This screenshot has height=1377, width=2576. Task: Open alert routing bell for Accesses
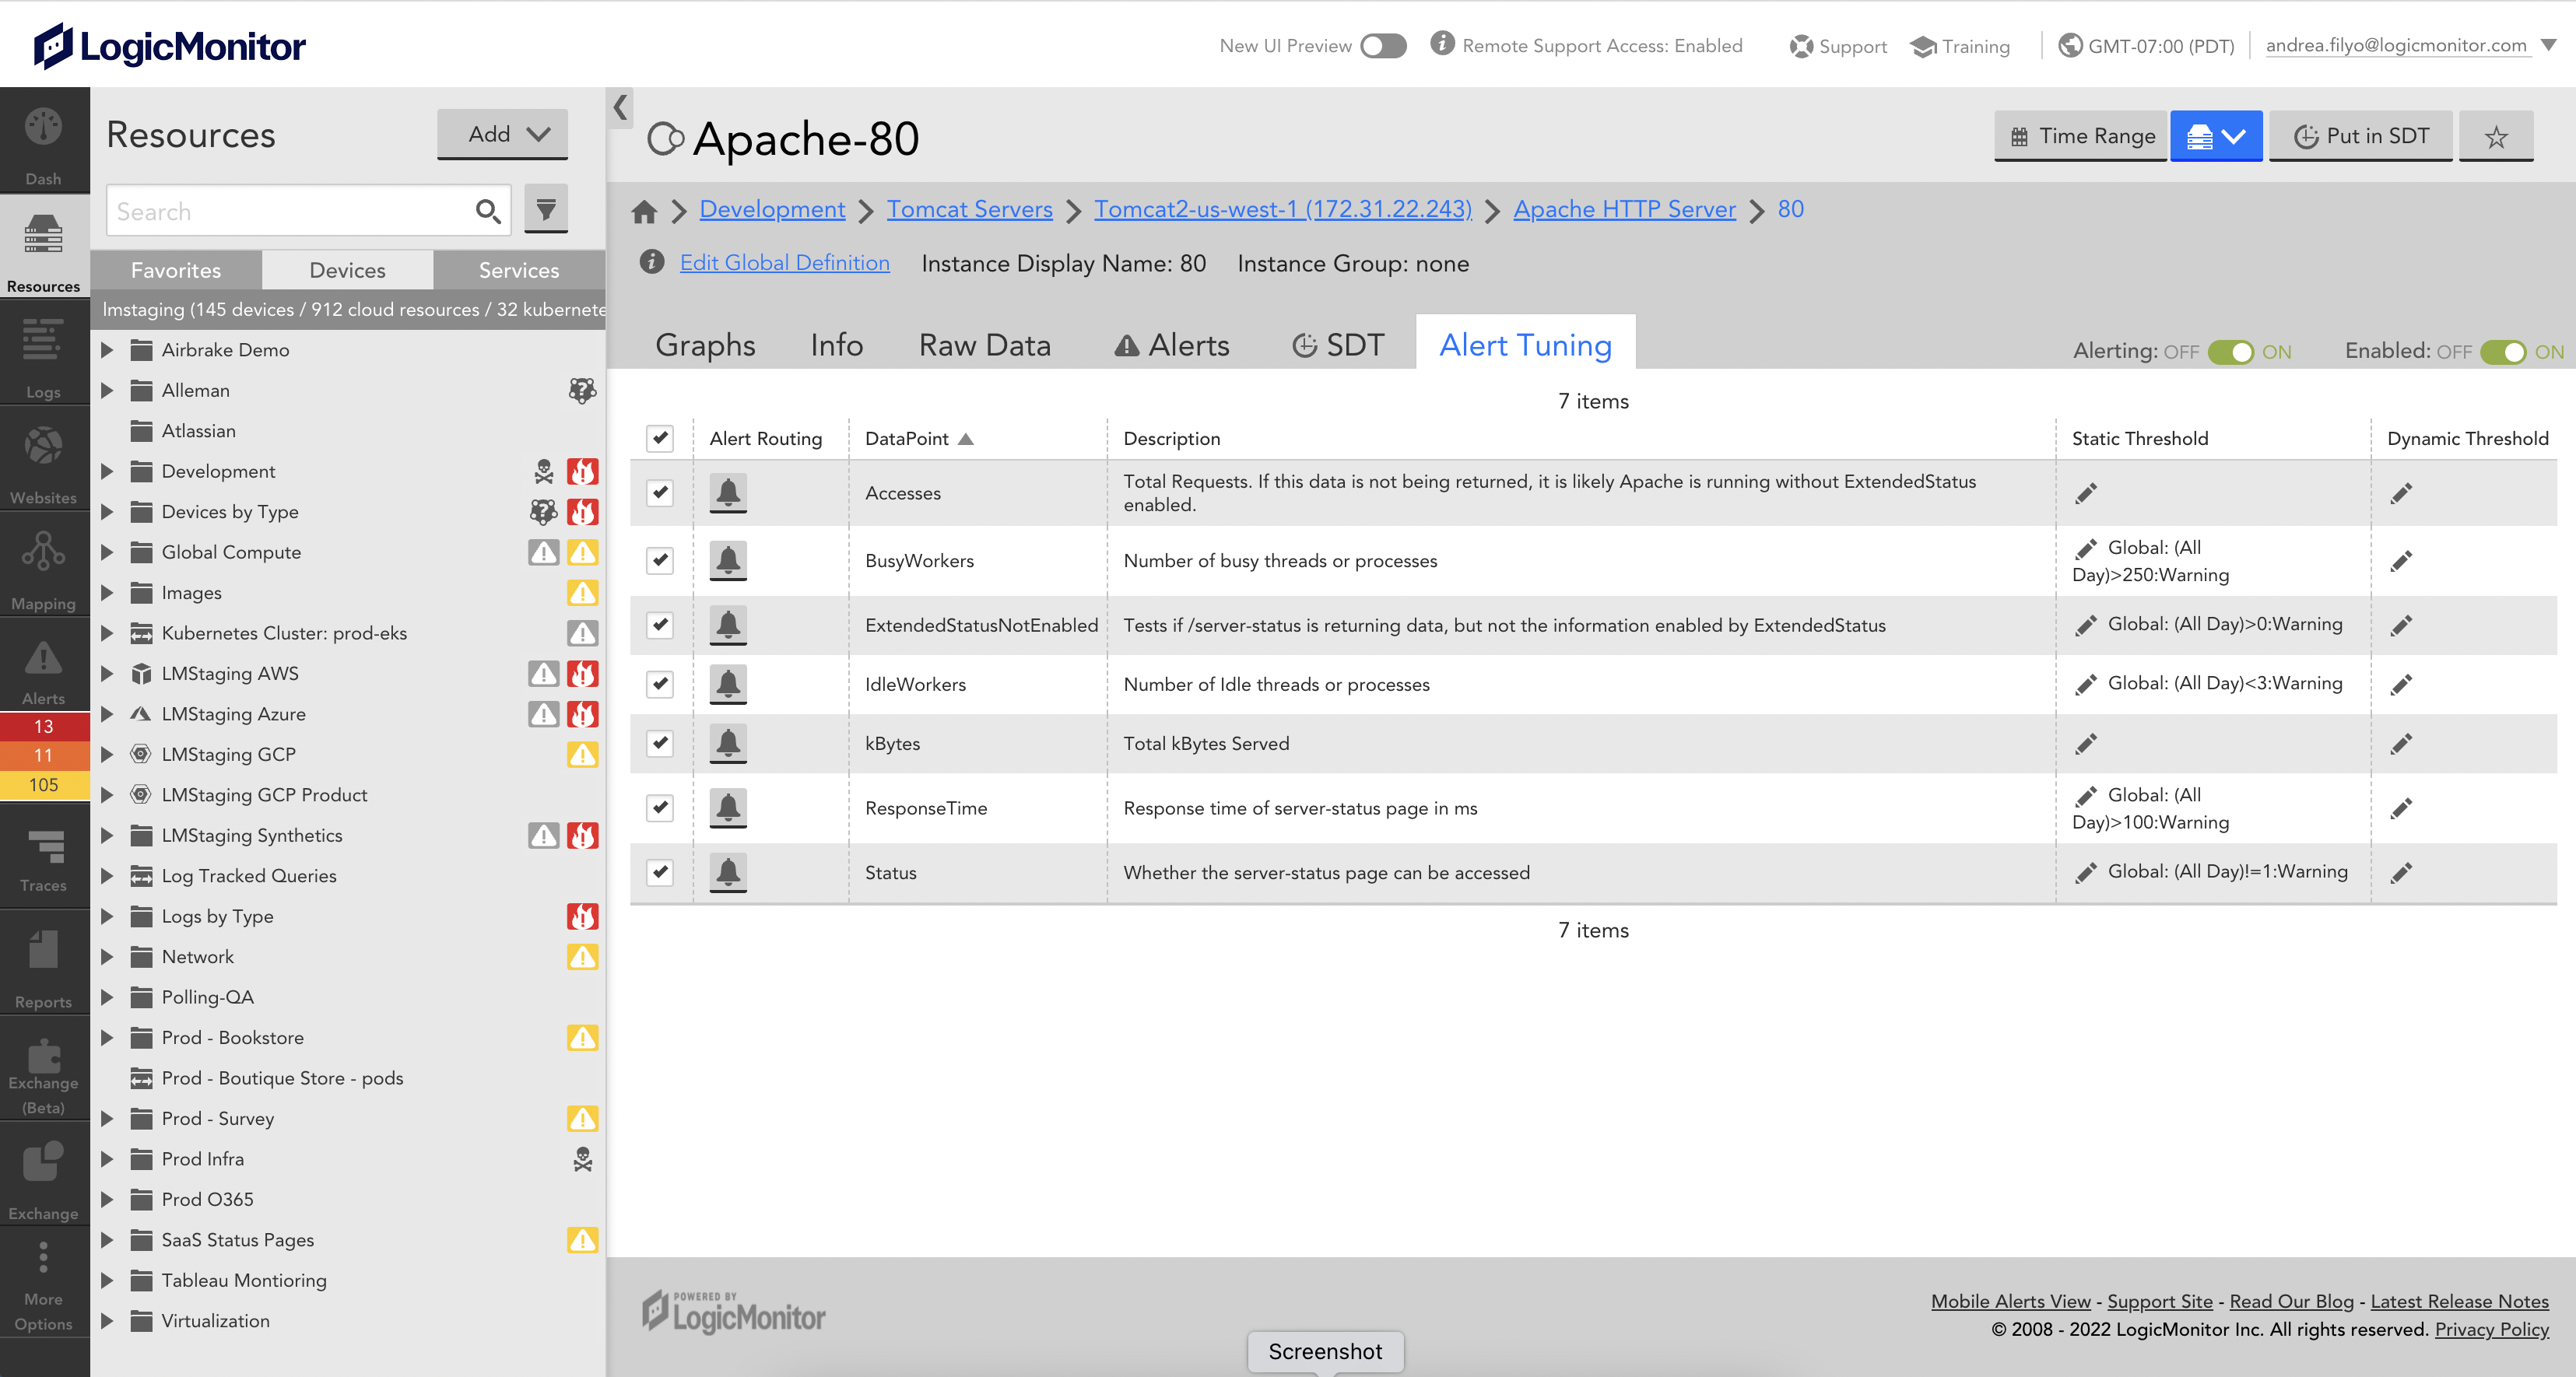(x=728, y=493)
